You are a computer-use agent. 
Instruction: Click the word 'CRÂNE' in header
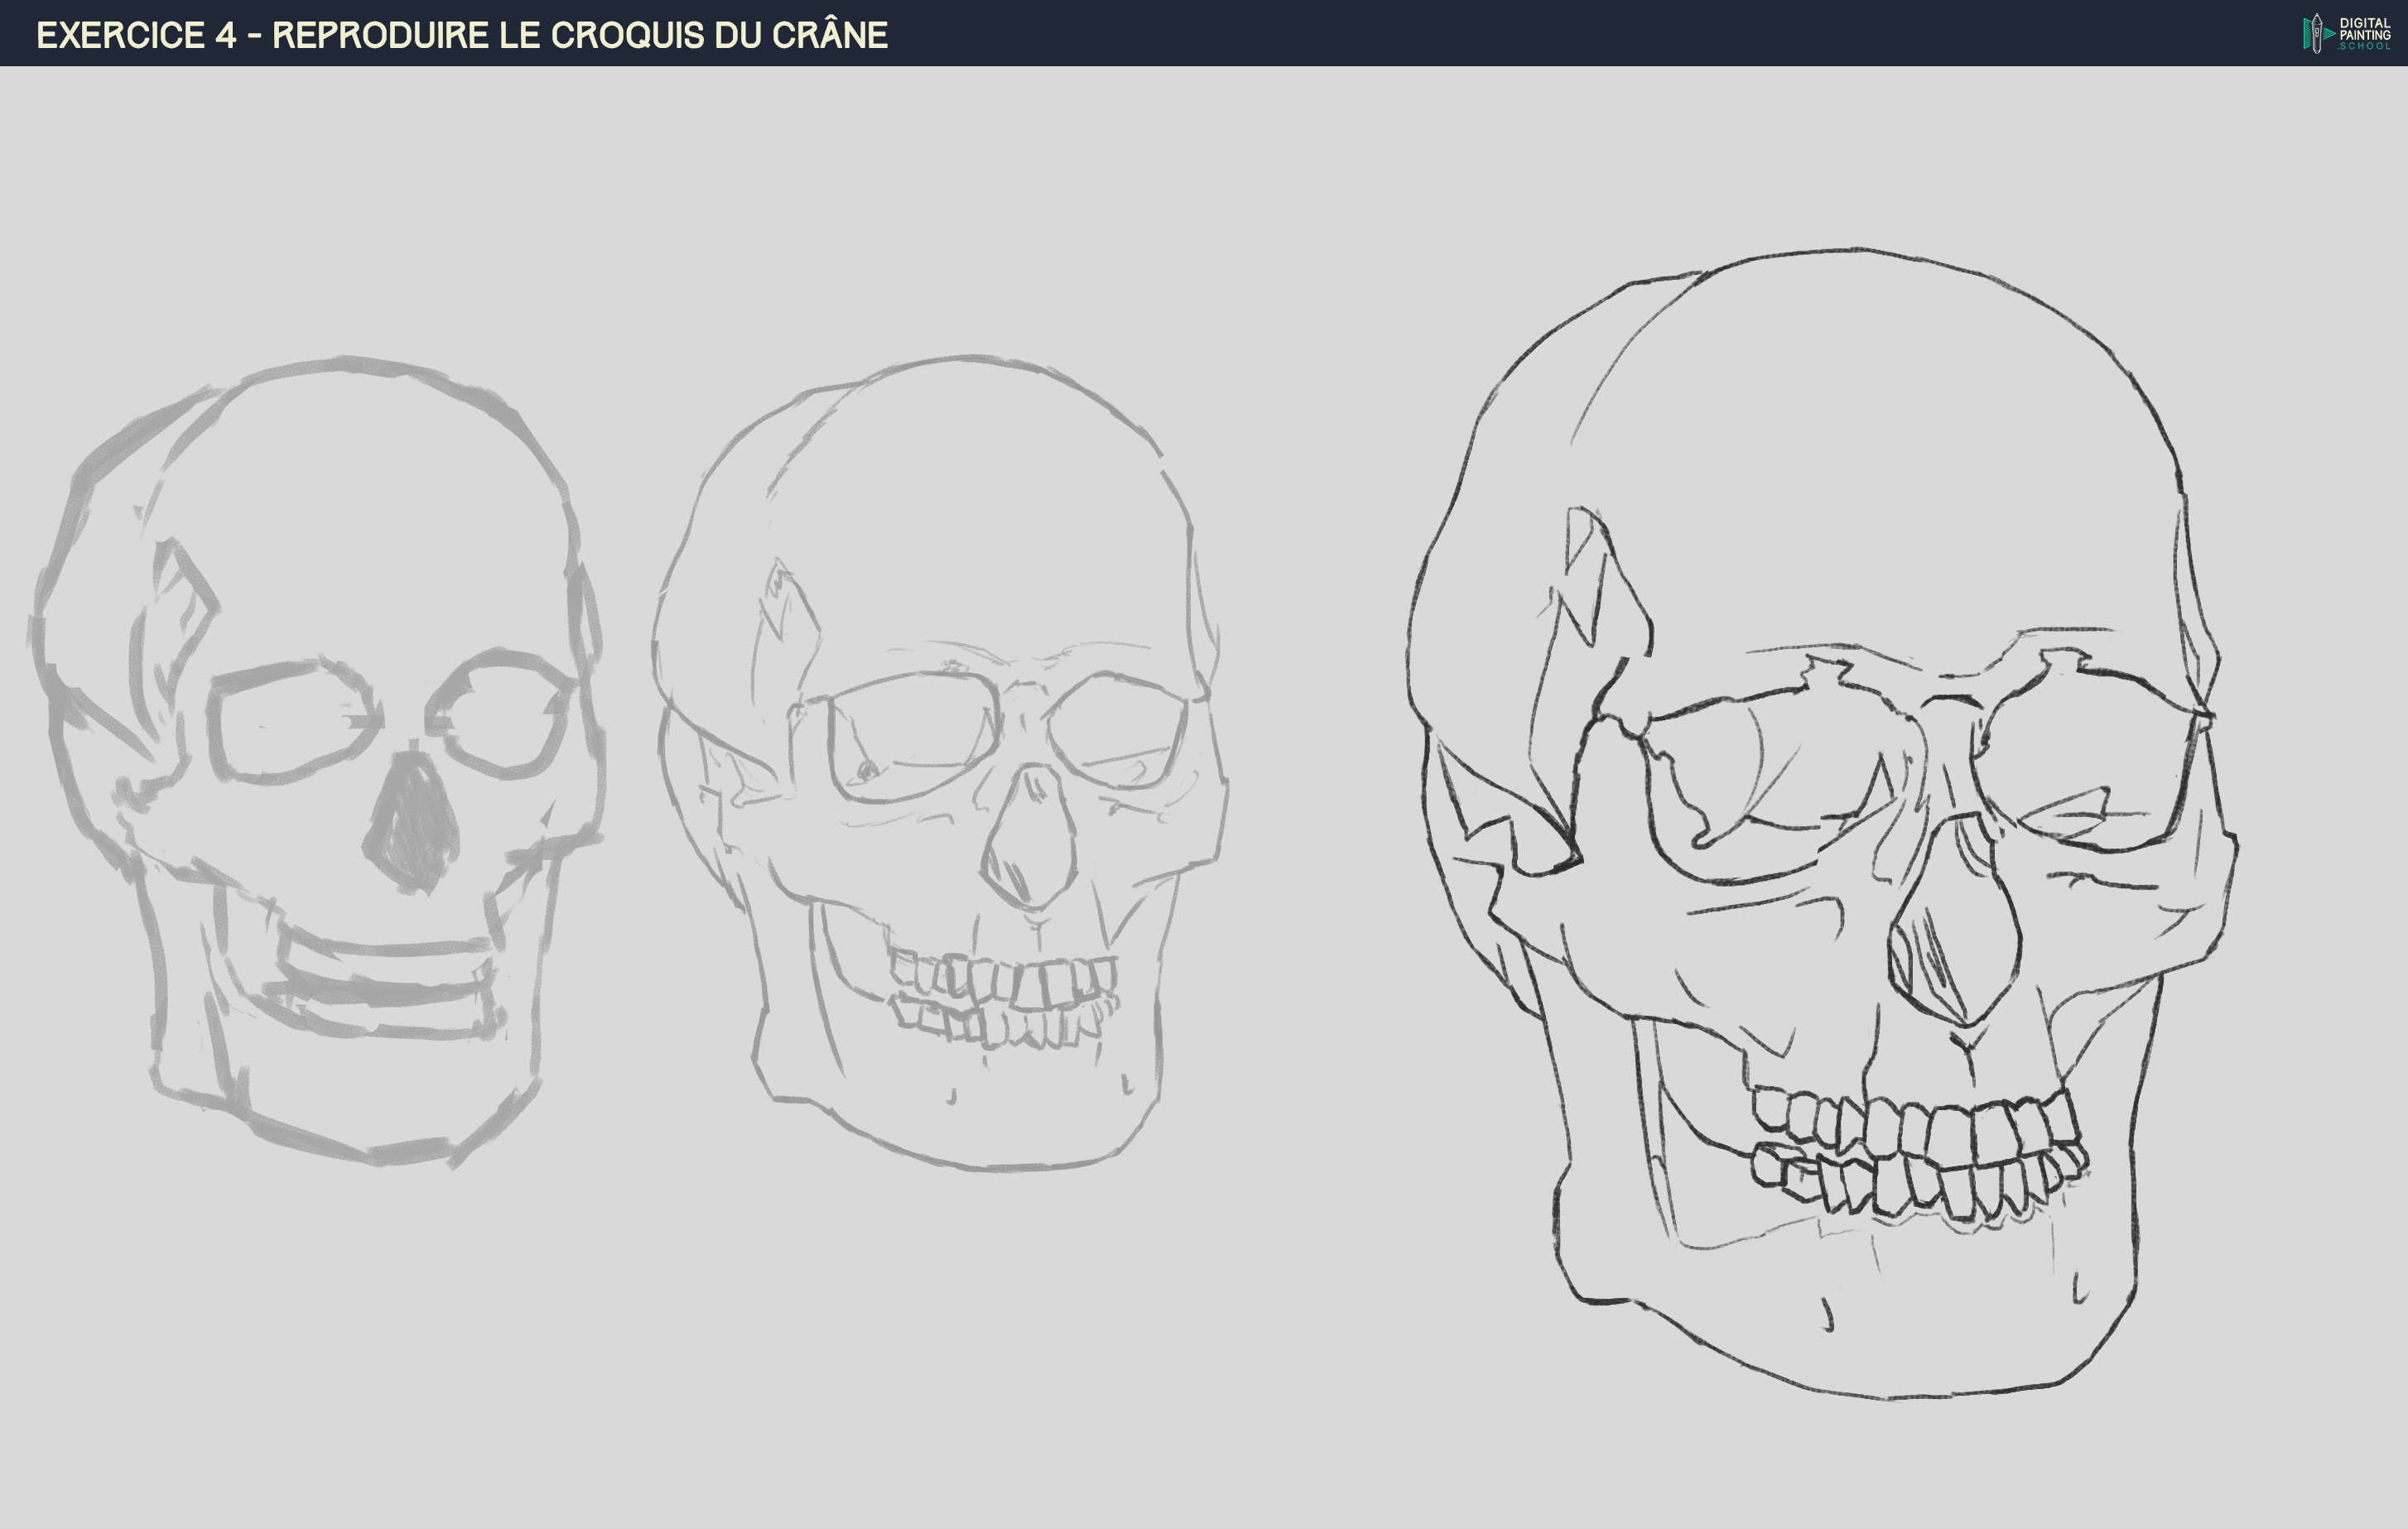829,35
